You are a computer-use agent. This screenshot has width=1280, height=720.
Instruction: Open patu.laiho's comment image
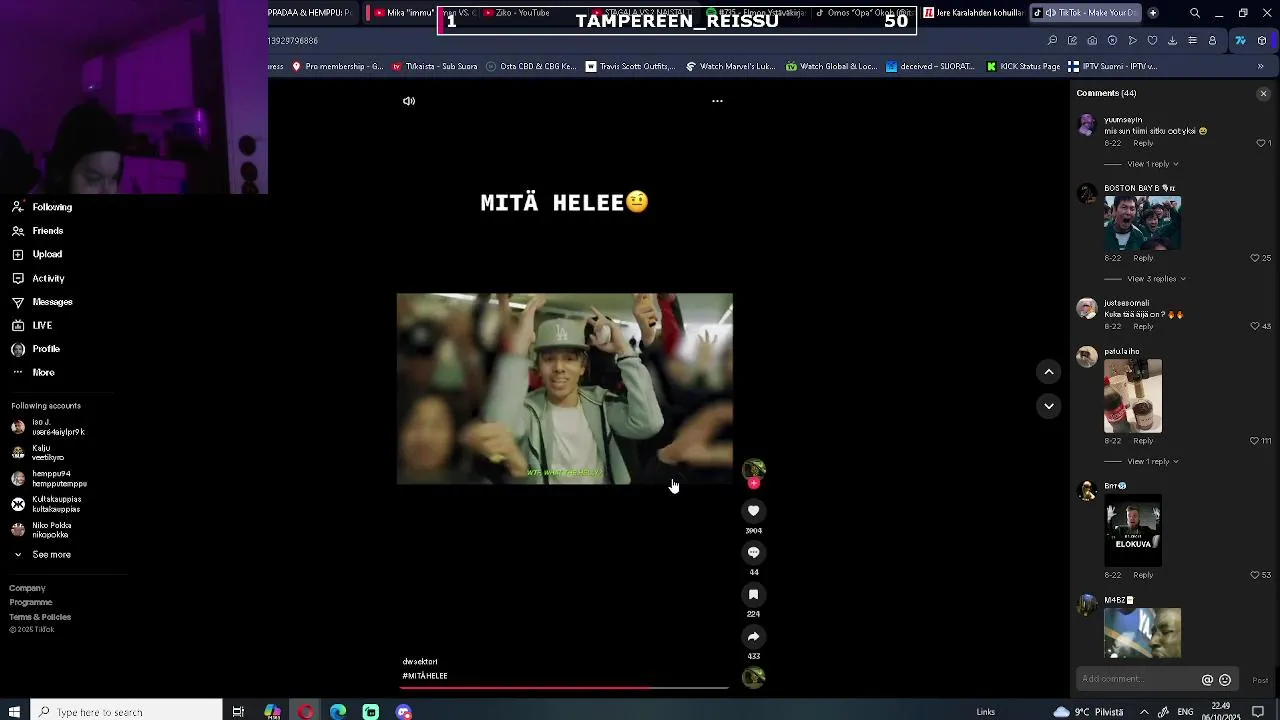(1133, 396)
